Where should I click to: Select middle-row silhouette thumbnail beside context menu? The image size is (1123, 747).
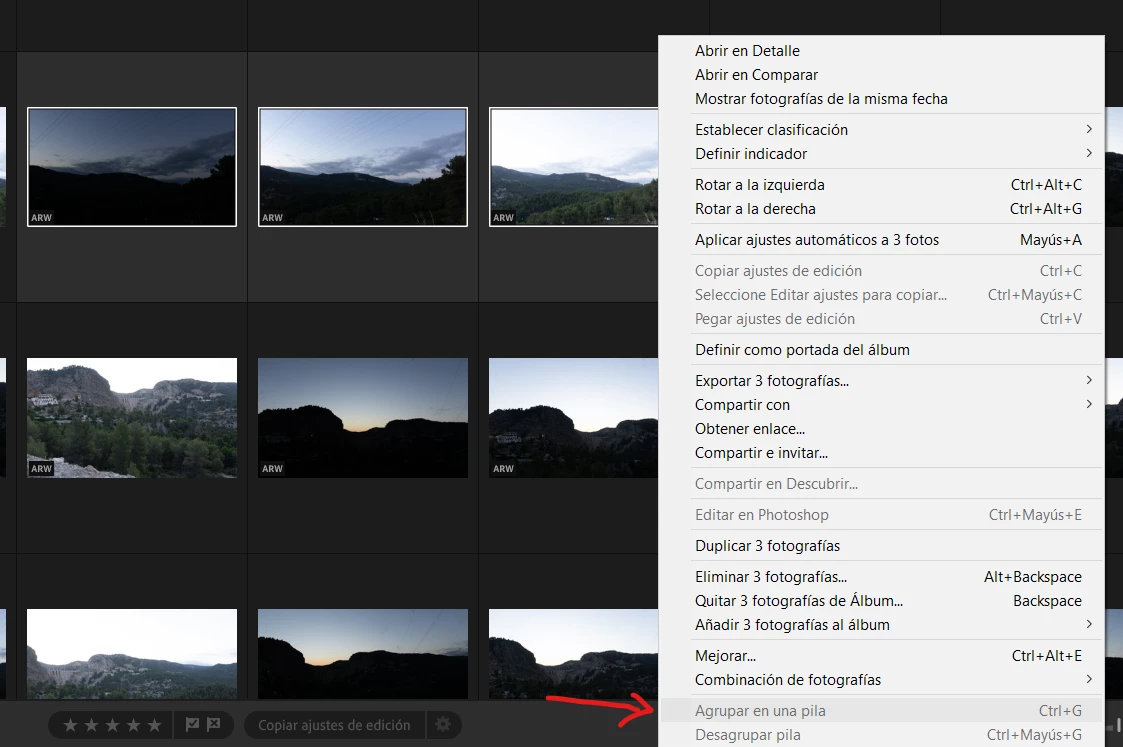pos(574,418)
